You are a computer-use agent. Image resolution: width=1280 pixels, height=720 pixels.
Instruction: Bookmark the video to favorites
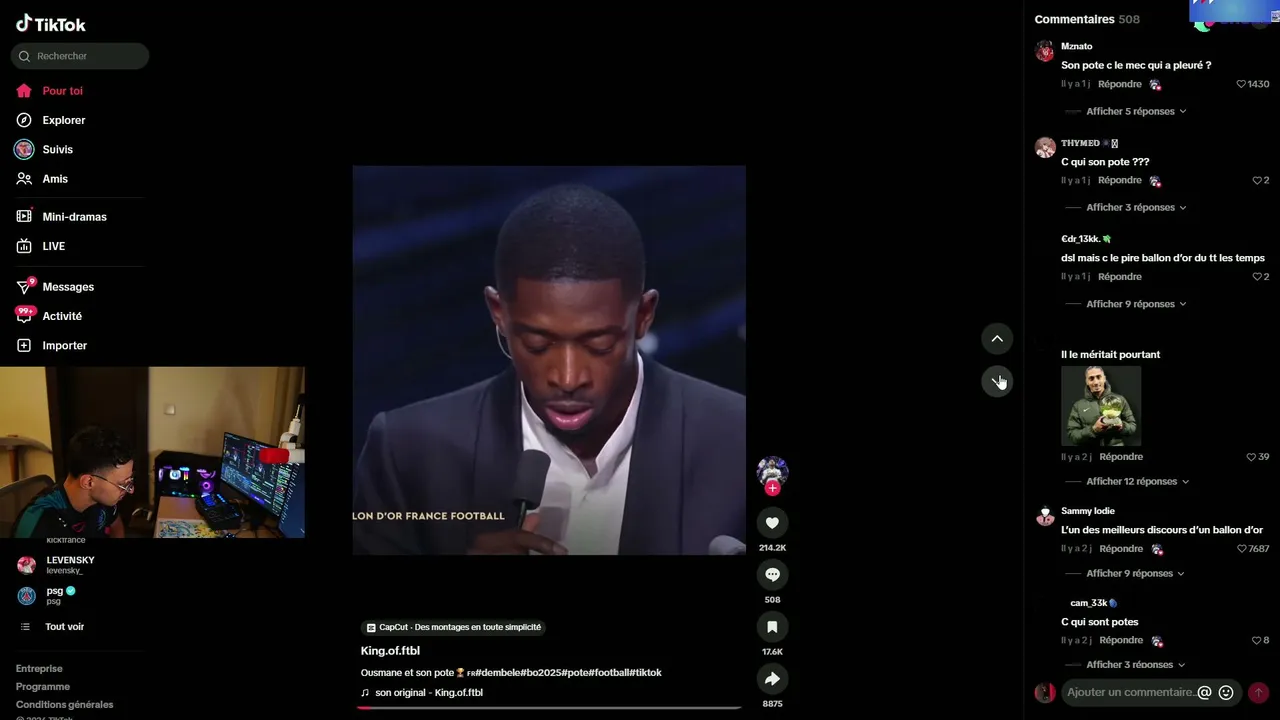click(772, 627)
